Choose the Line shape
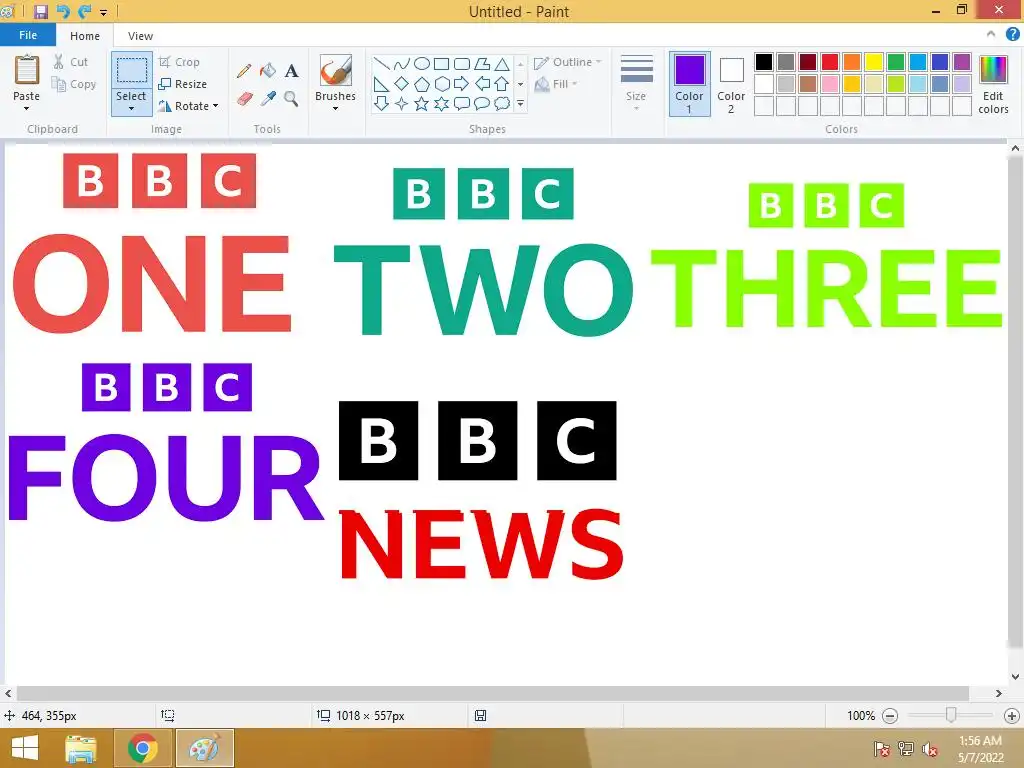 (x=381, y=63)
